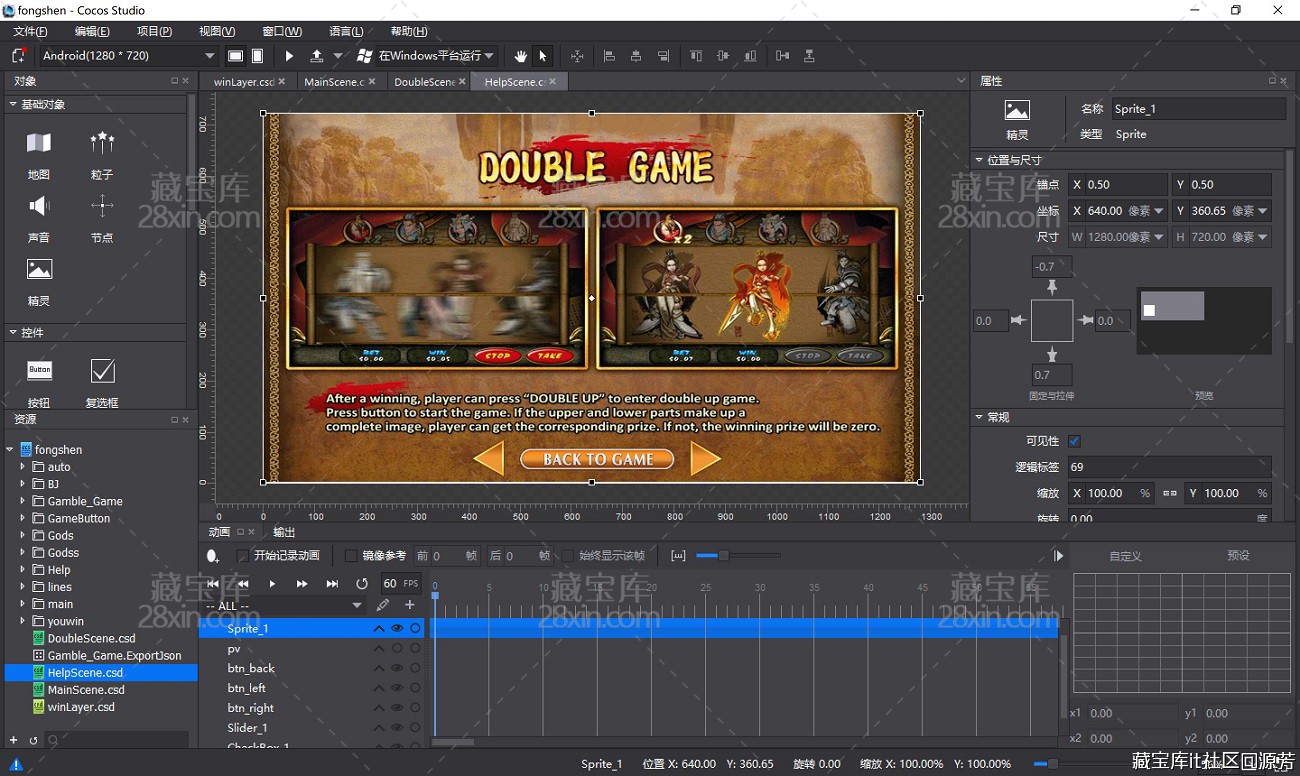Screen dimensions: 1300x776
Task: Pick the 精灵 sprite object
Action: pos(39,280)
